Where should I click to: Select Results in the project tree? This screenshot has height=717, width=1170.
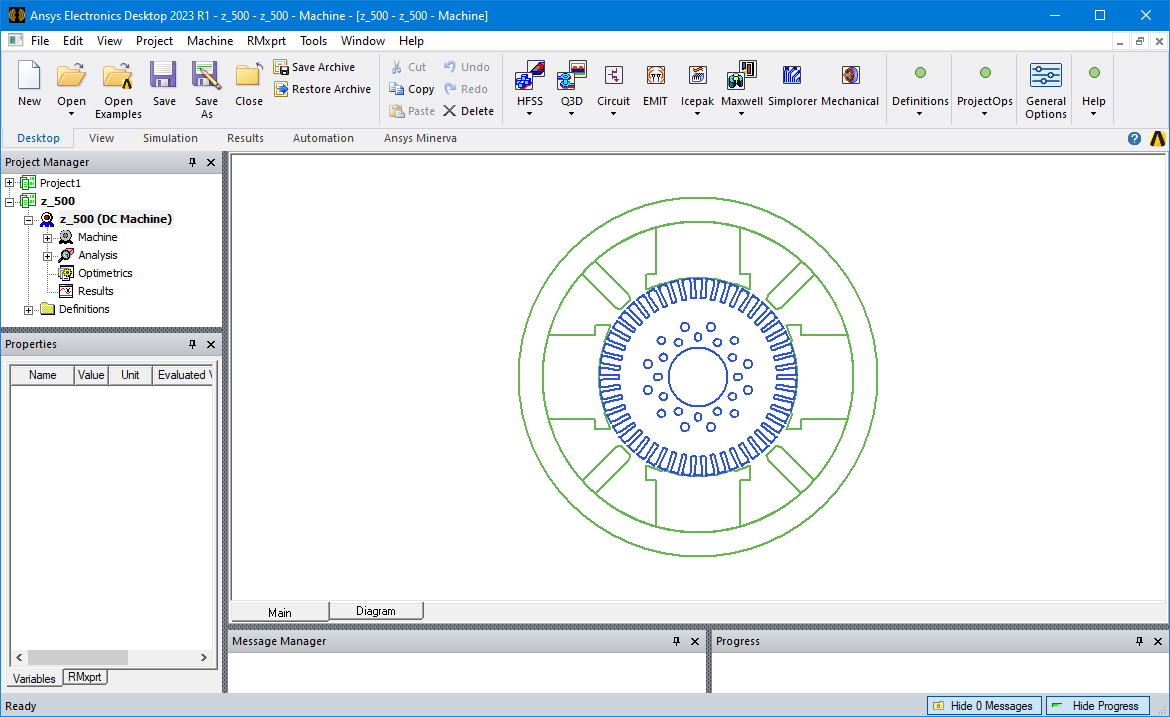(96, 291)
